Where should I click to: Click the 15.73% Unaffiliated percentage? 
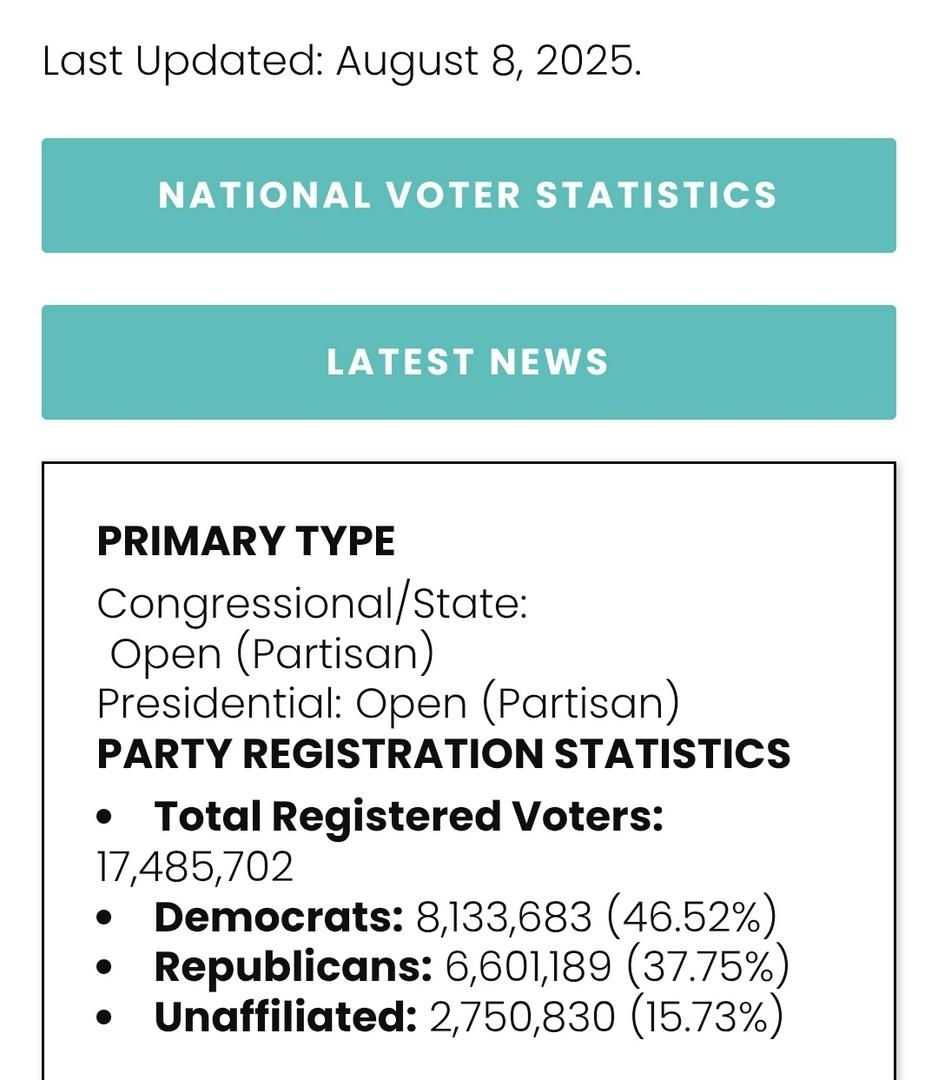click(x=706, y=1017)
